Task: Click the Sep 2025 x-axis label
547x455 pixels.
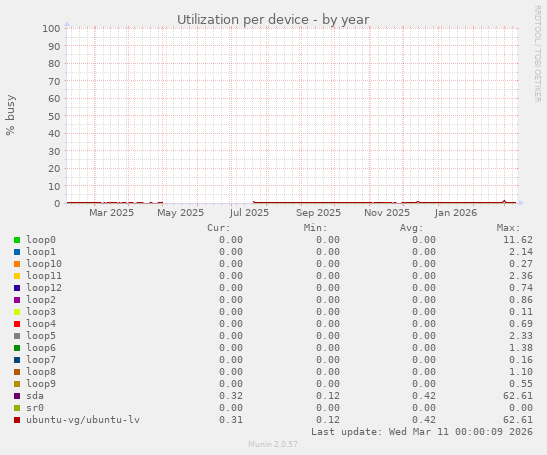Action: click(318, 213)
